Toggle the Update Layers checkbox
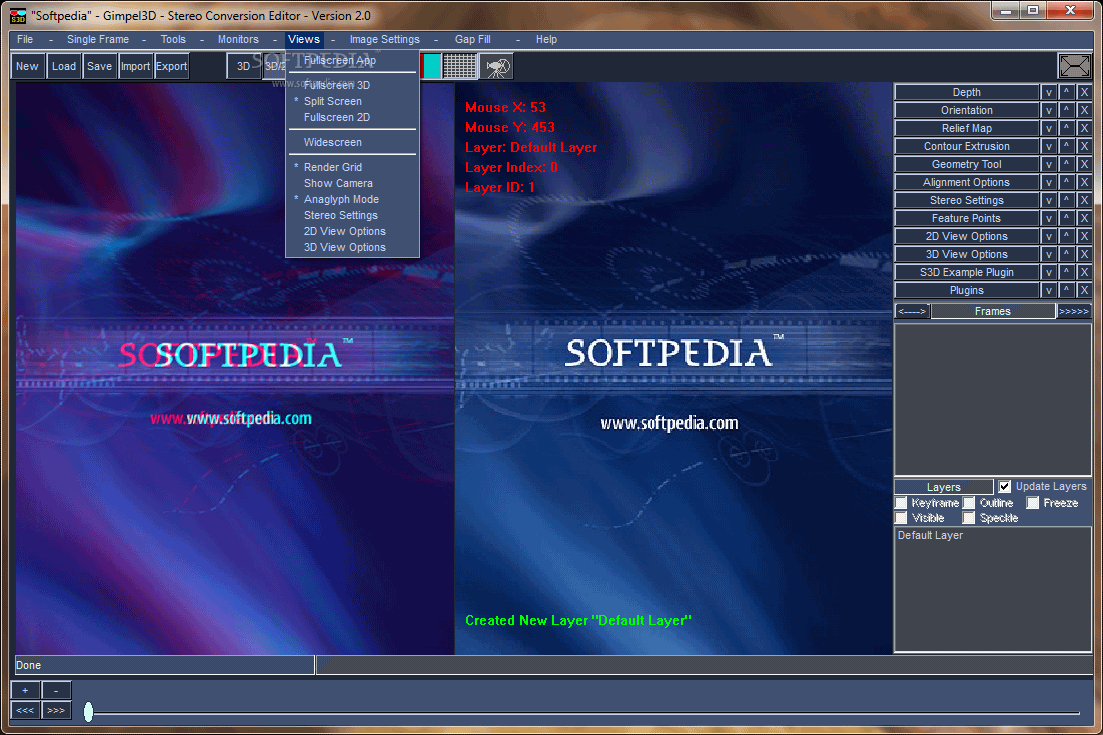The image size is (1103, 735). pyautogui.click(x=1005, y=486)
